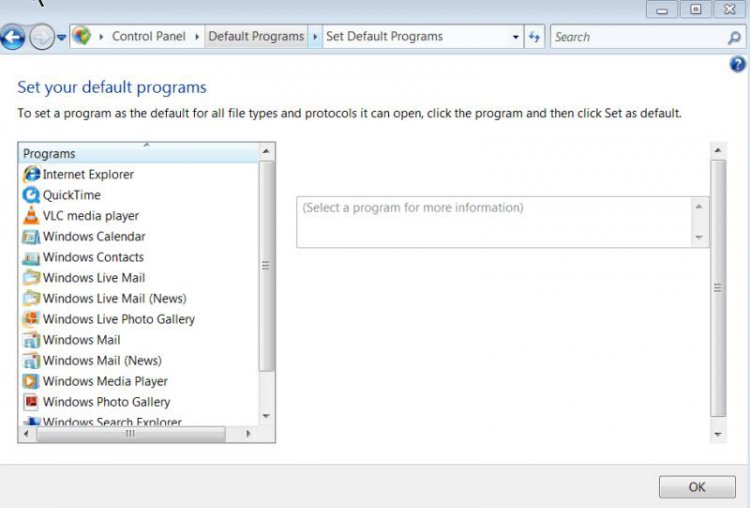
Task: Click right pane scrollbar up arrow
Action: 717,151
